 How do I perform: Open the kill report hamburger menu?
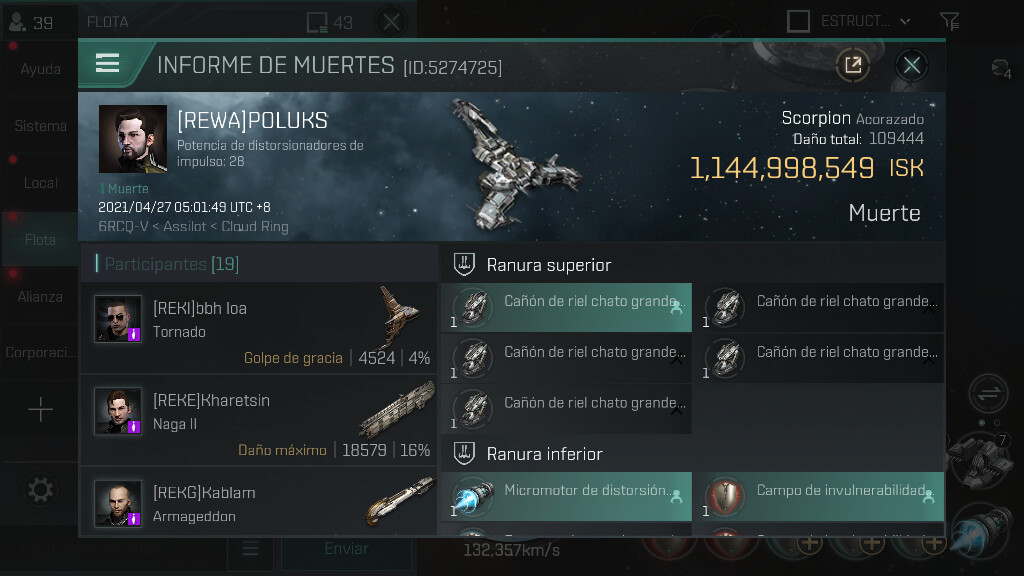coord(107,63)
